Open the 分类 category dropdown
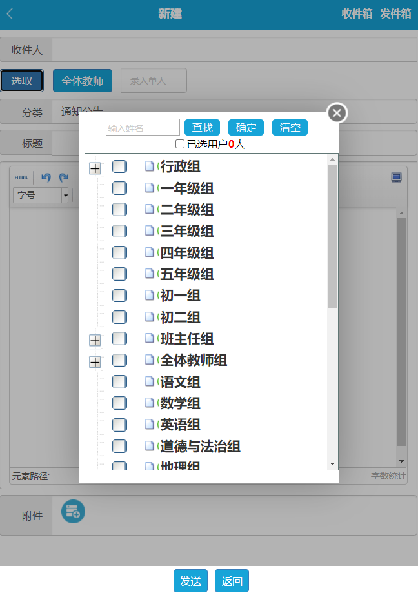 tap(234, 112)
